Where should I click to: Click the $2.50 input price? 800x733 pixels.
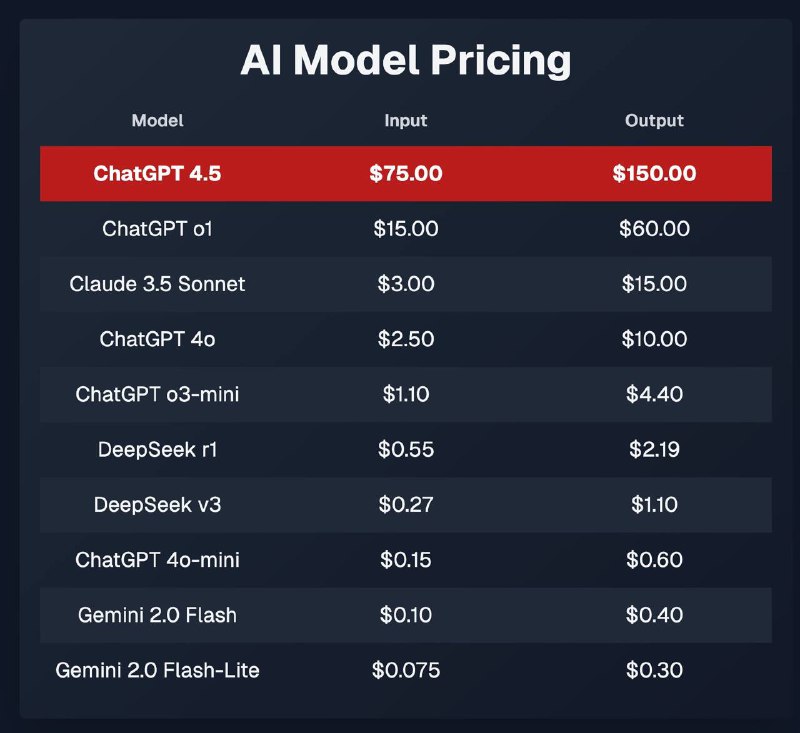(x=406, y=339)
